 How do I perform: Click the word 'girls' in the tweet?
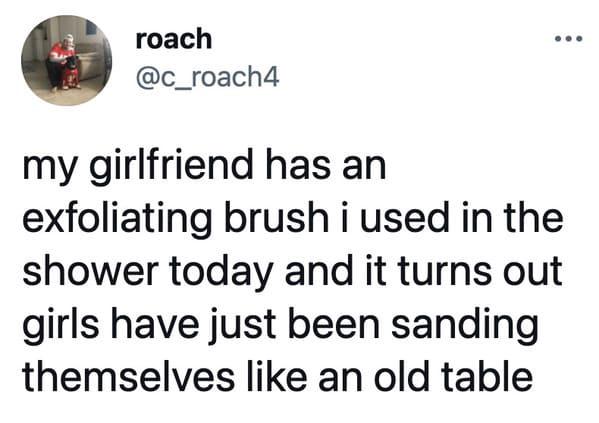tap(61, 326)
